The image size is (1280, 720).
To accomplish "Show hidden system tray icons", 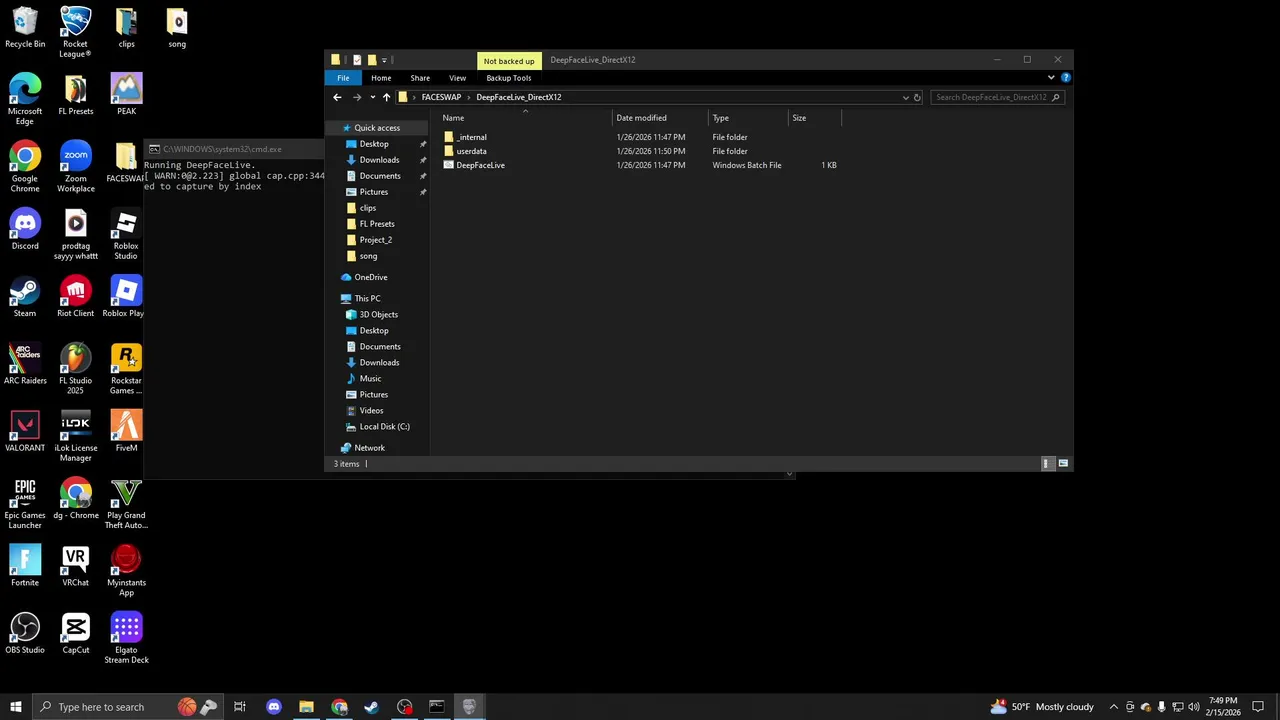I will (1113, 707).
